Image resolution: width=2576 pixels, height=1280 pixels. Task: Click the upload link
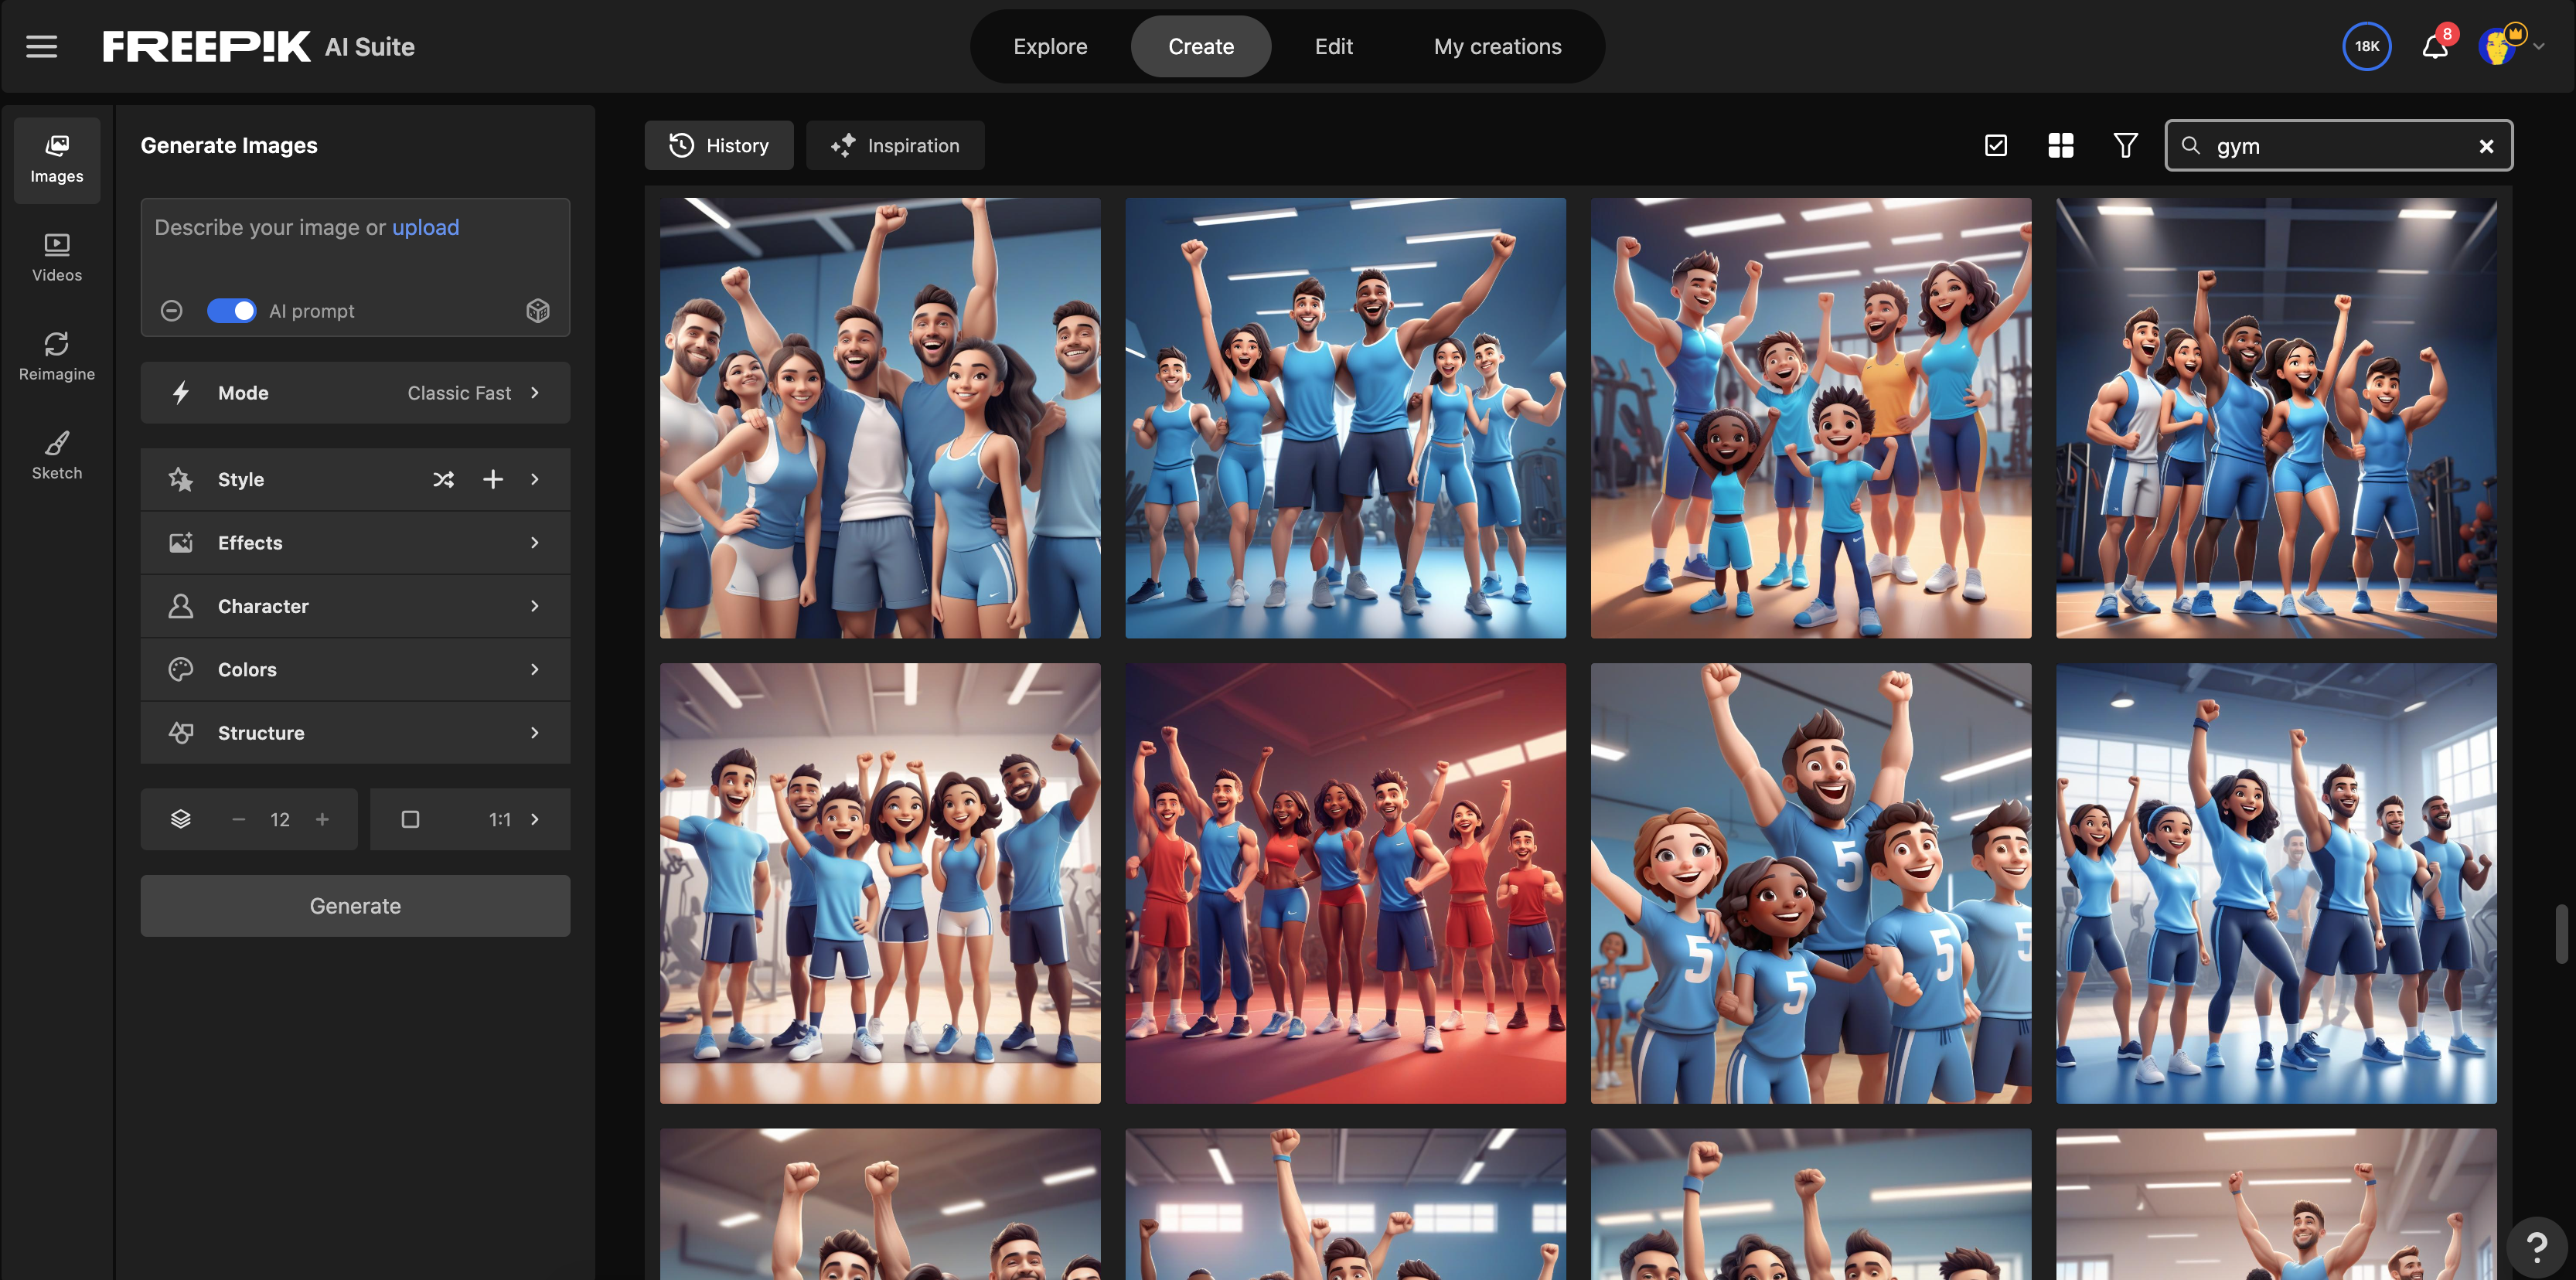(x=425, y=228)
